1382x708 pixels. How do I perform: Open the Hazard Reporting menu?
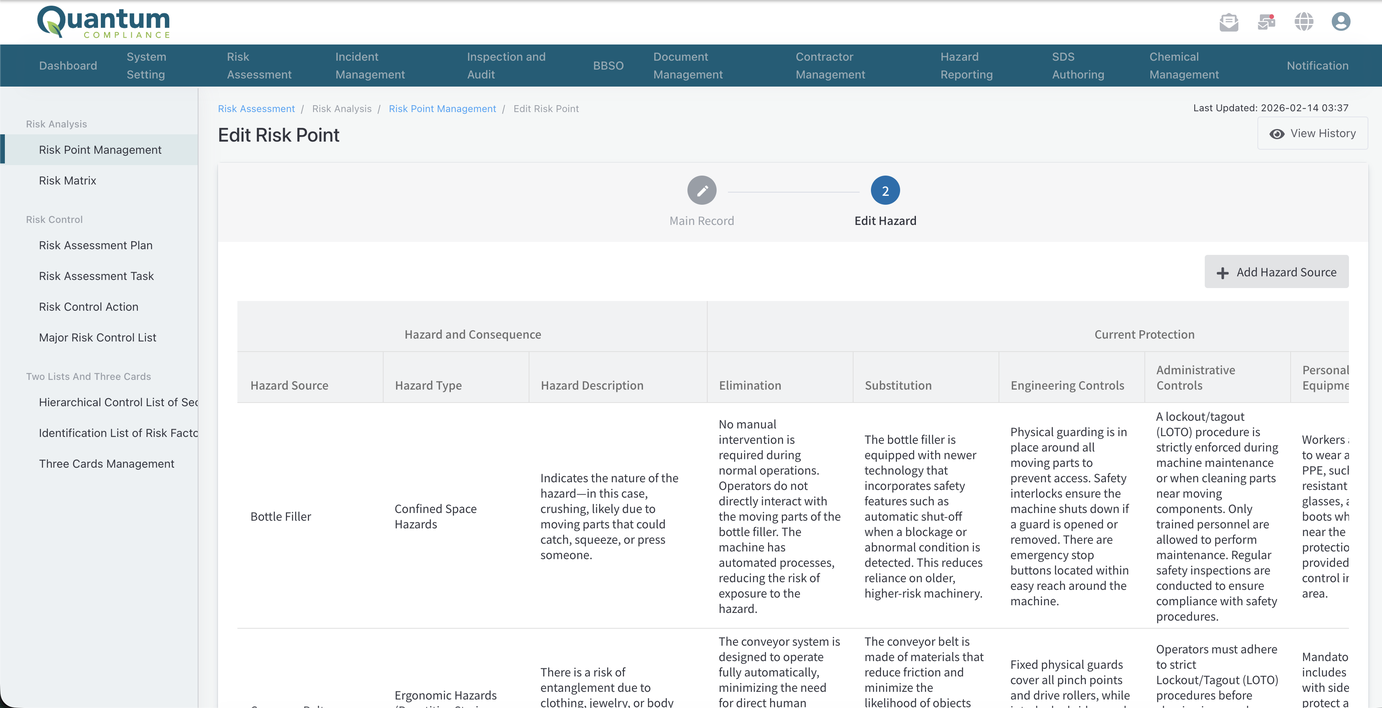click(x=966, y=66)
